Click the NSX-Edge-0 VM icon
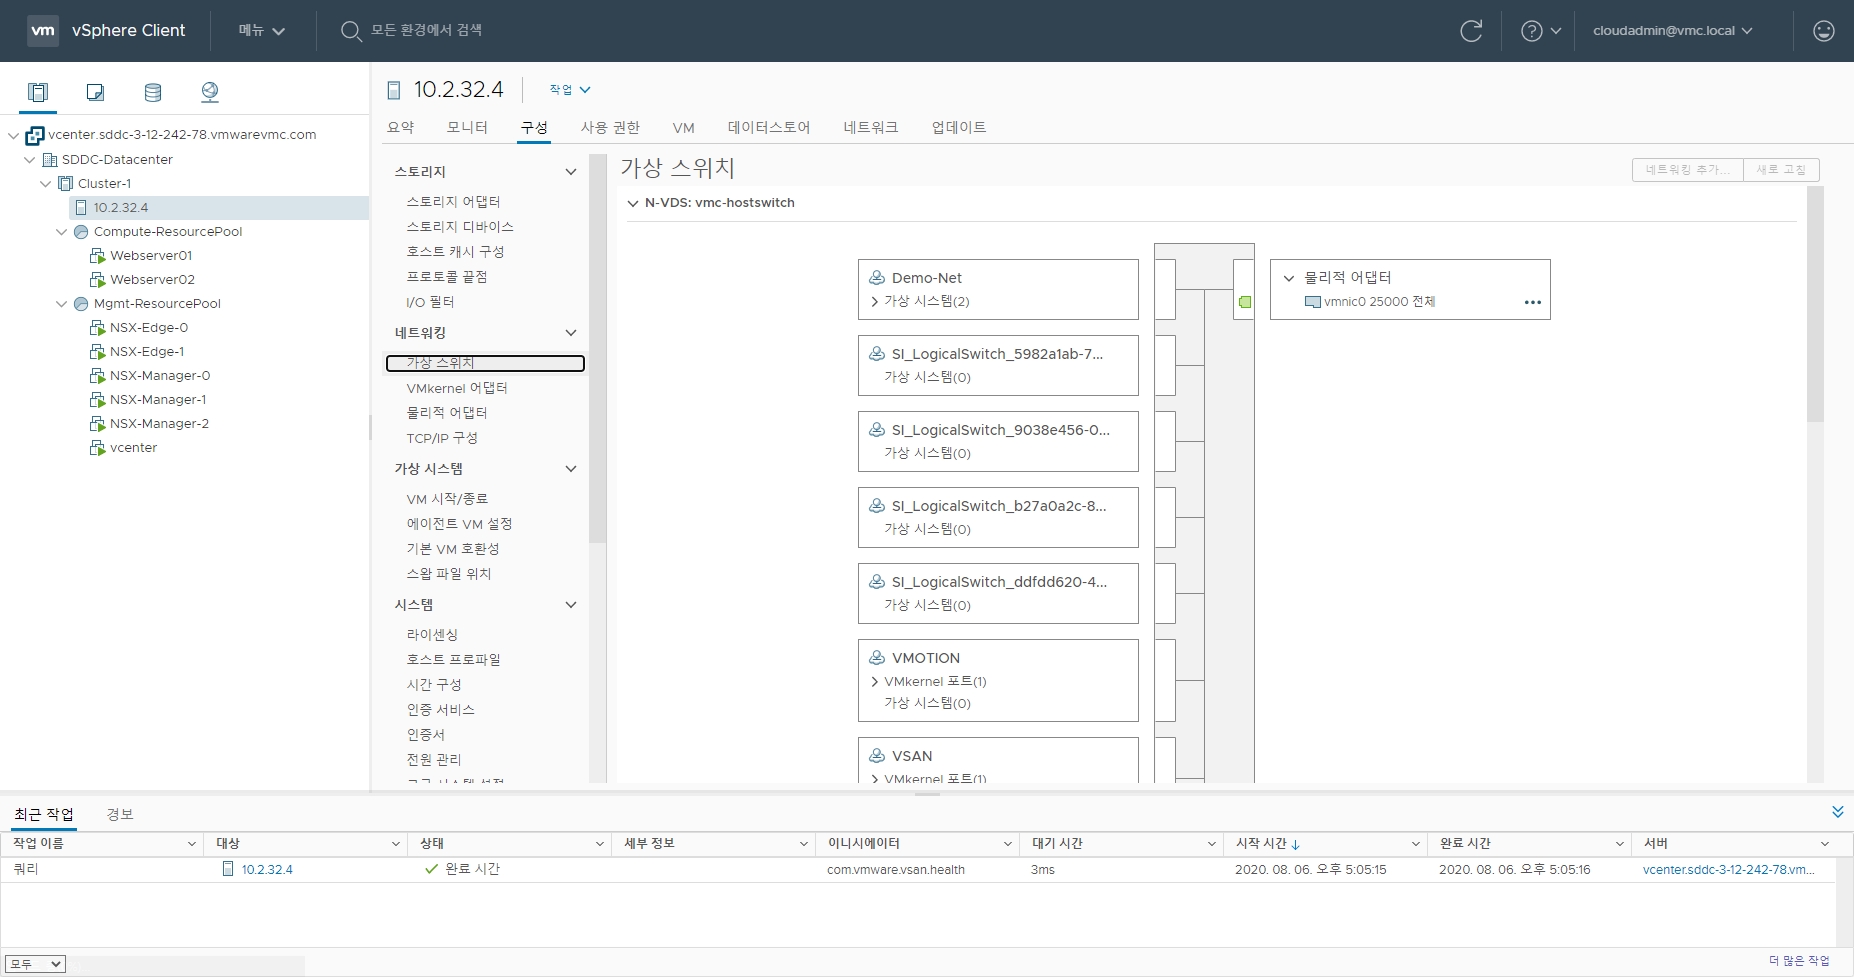Screen dimensions: 1854x977 click(x=97, y=328)
